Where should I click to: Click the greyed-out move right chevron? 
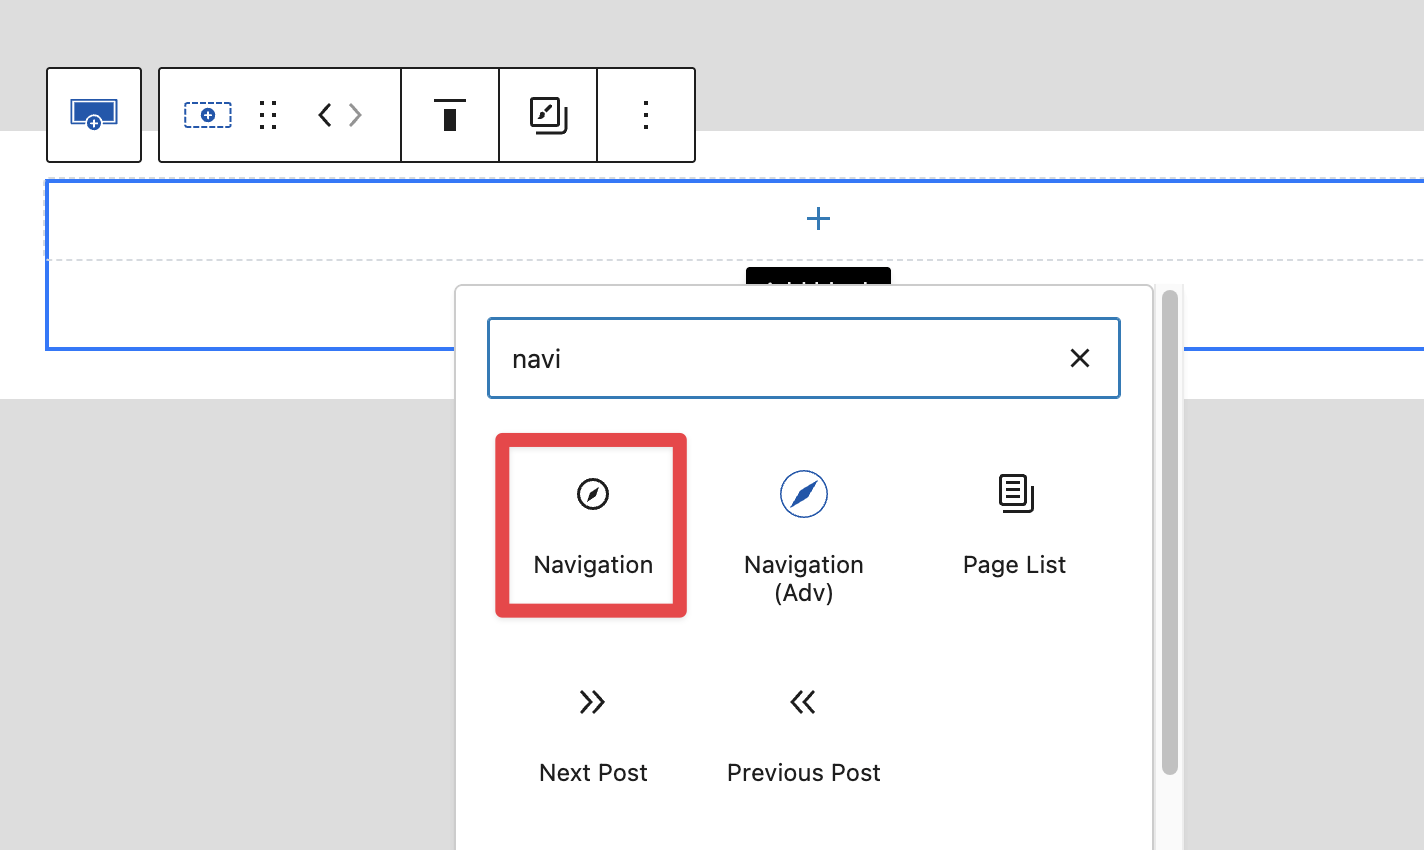[x=356, y=115]
